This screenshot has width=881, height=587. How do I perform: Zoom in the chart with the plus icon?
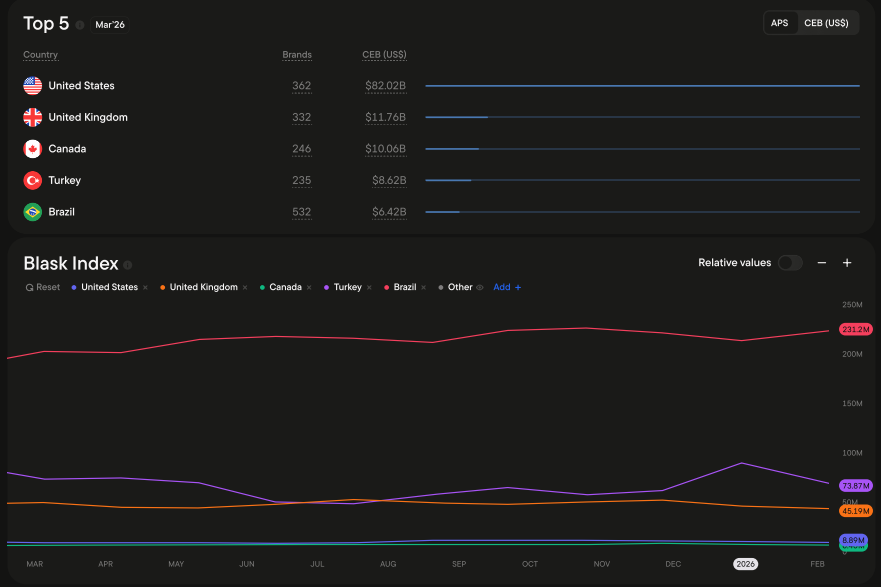click(847, 263)
